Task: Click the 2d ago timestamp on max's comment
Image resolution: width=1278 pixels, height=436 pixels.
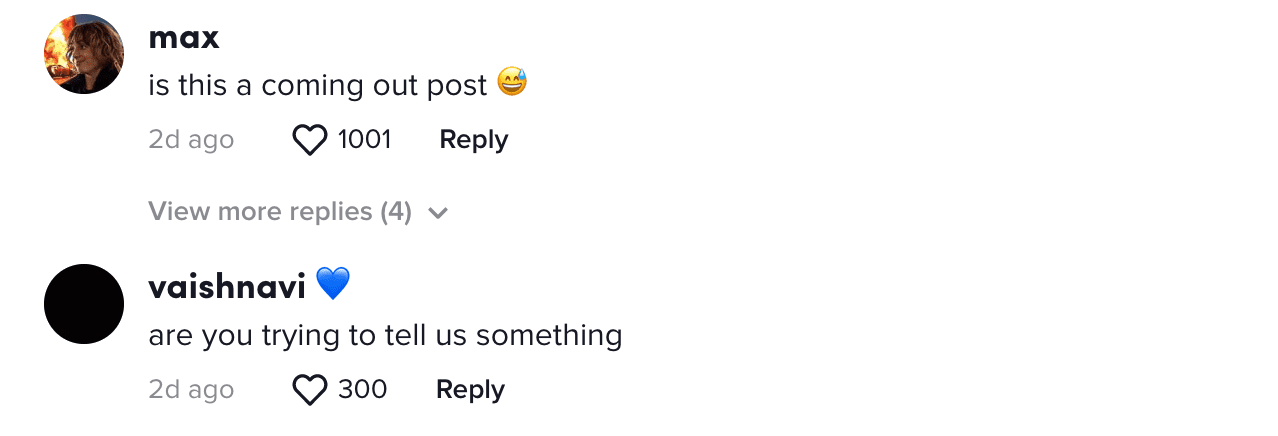Action: tap(191, 140)
